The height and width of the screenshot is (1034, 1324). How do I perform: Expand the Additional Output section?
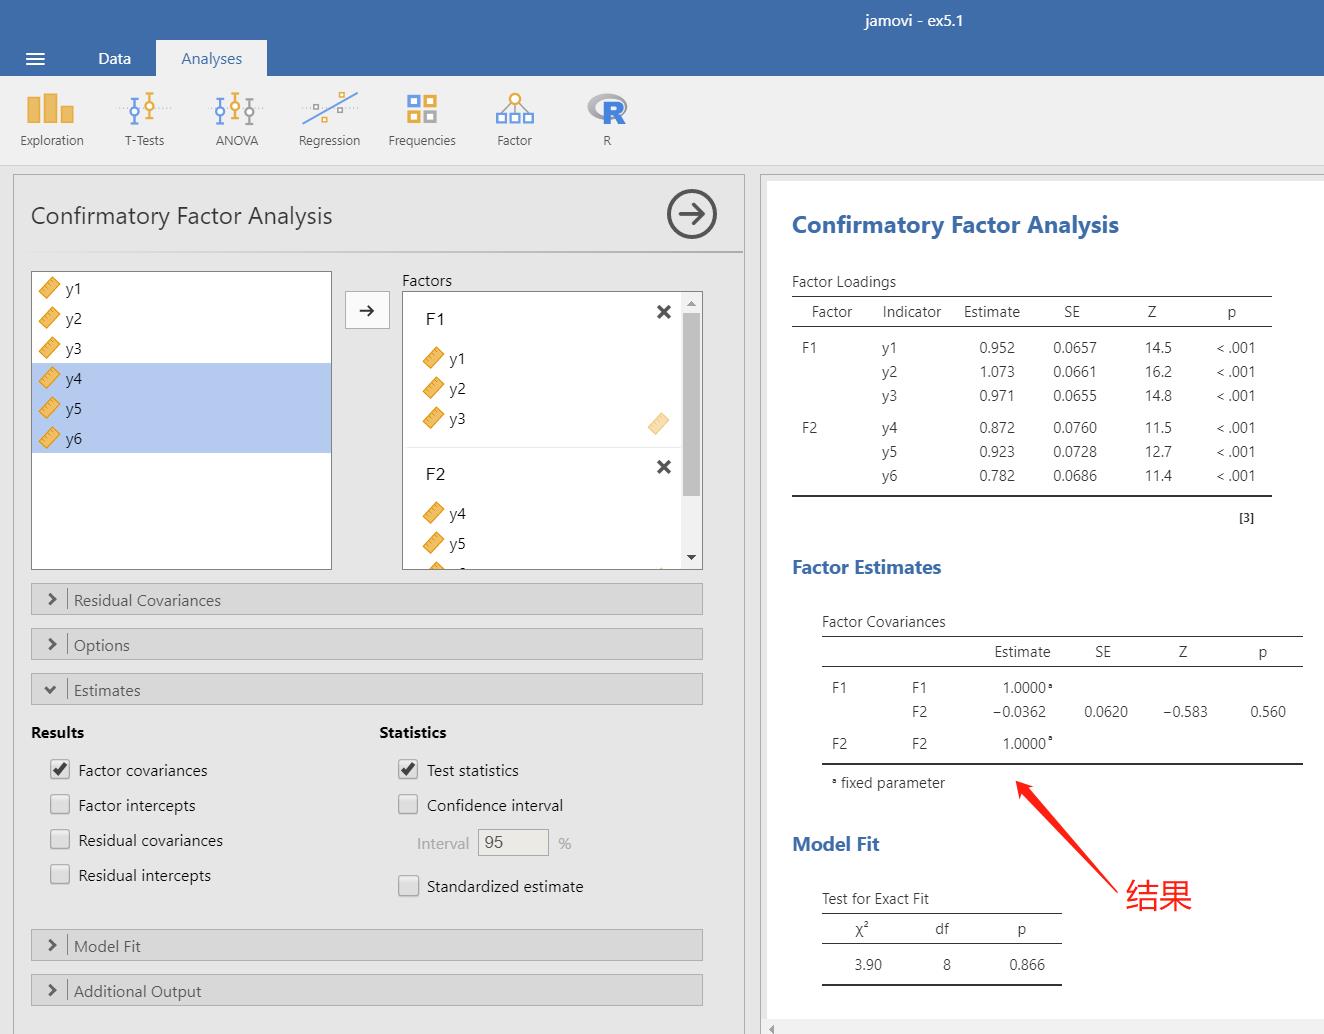(x=367, y=991)
